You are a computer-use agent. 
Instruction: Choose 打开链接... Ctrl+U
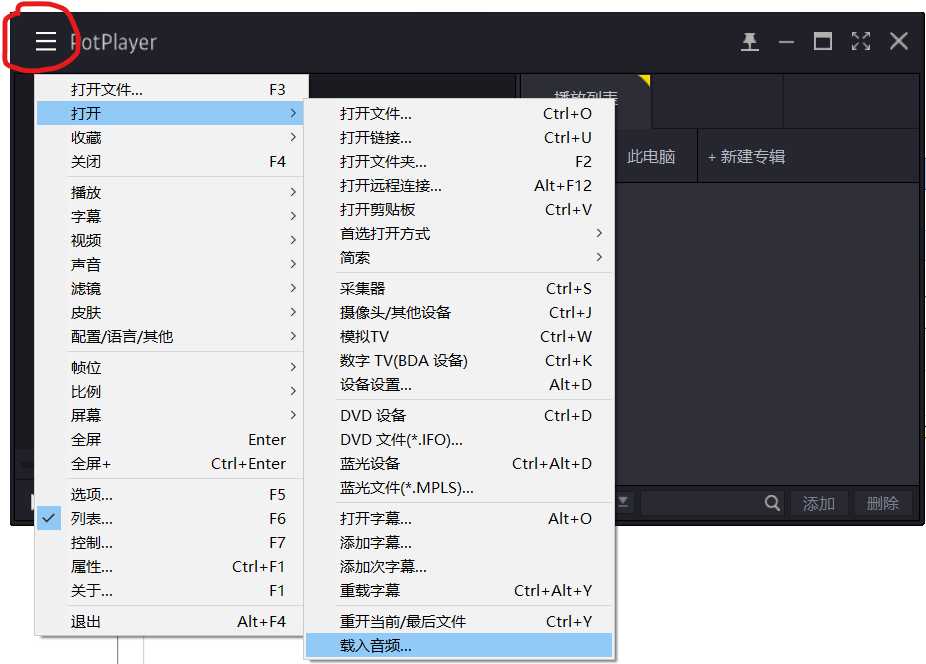pos(459,138)
